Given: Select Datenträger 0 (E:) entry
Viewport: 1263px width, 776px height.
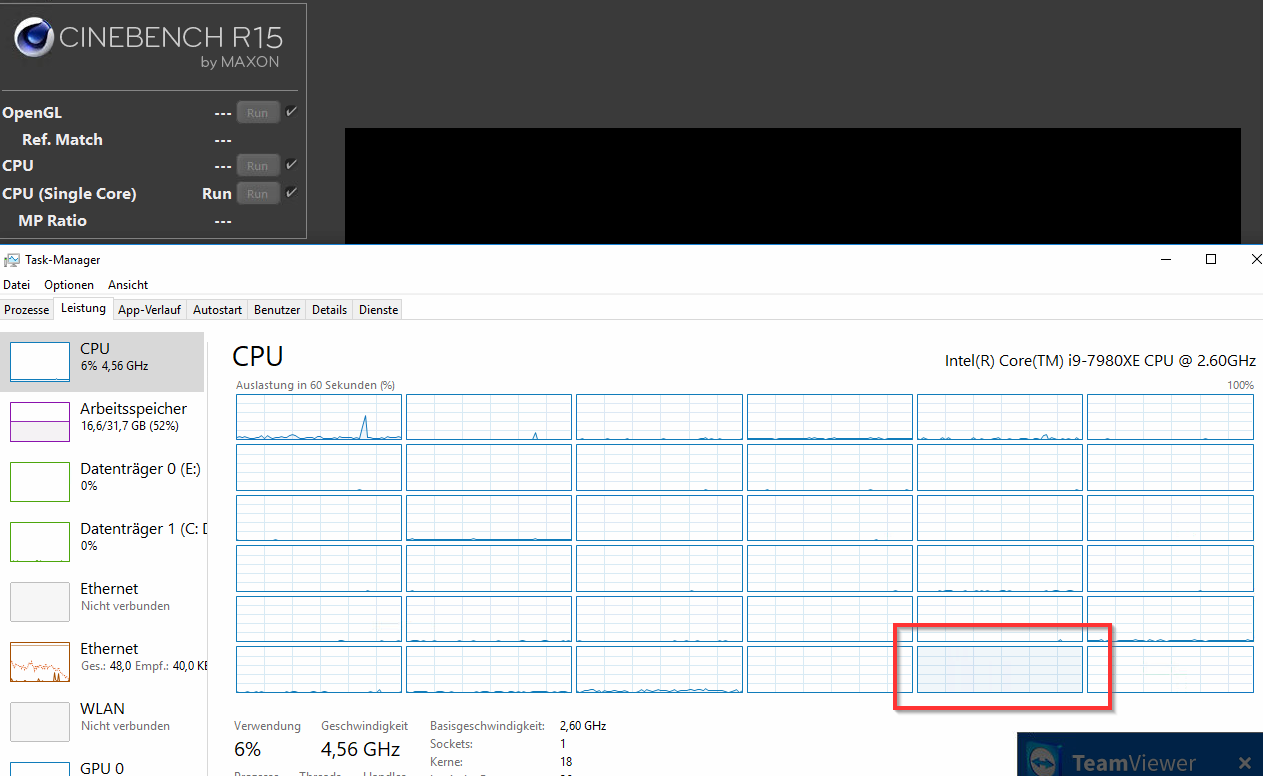Looking at the screenshot, I should 103,482.
